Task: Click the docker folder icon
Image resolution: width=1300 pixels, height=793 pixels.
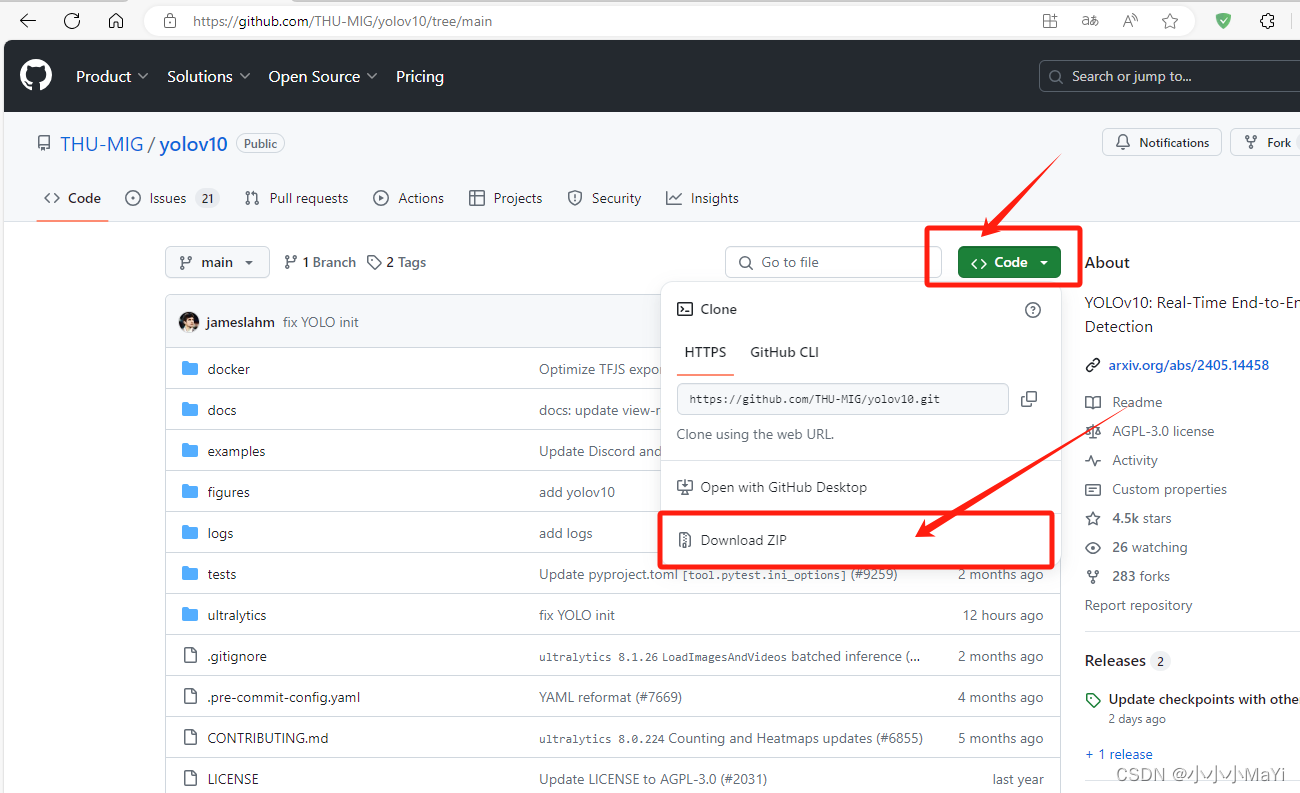Action: [x=190, y=369]
